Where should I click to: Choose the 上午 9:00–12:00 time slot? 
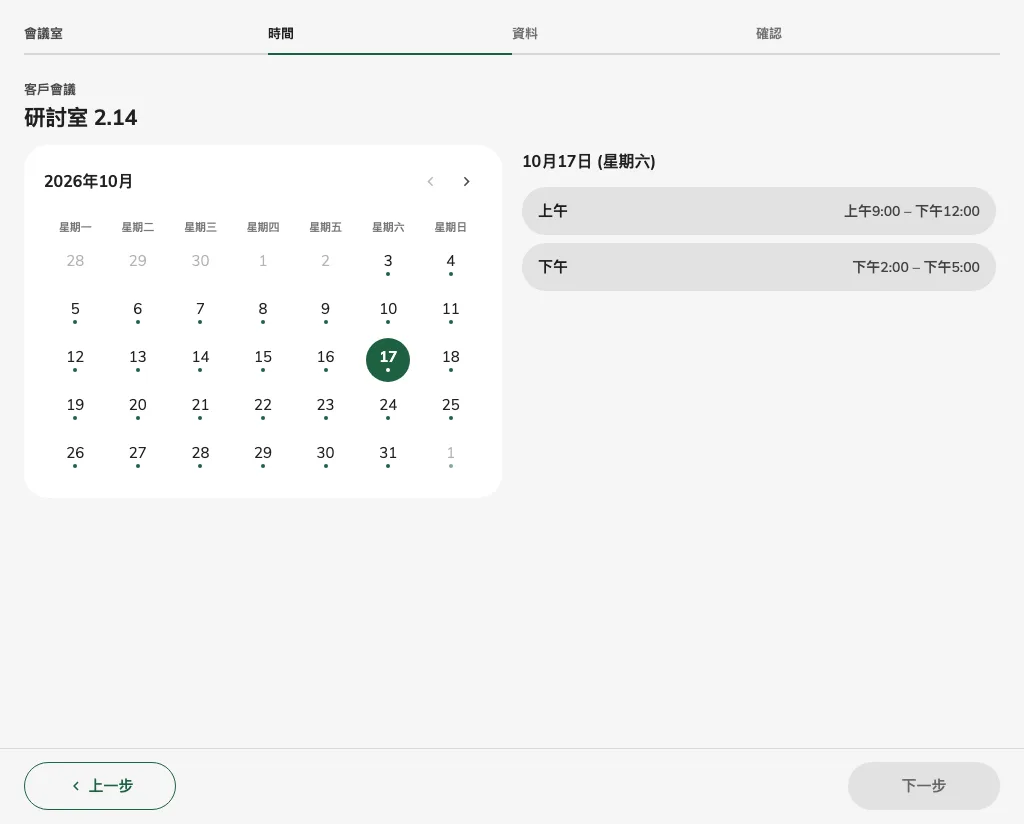point(758,211)
